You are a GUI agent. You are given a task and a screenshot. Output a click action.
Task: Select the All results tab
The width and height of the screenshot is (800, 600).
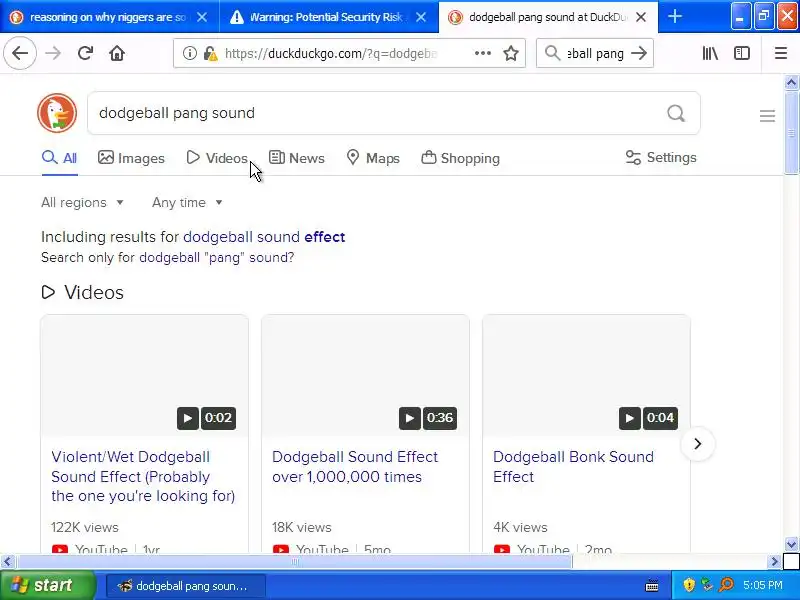60,158
